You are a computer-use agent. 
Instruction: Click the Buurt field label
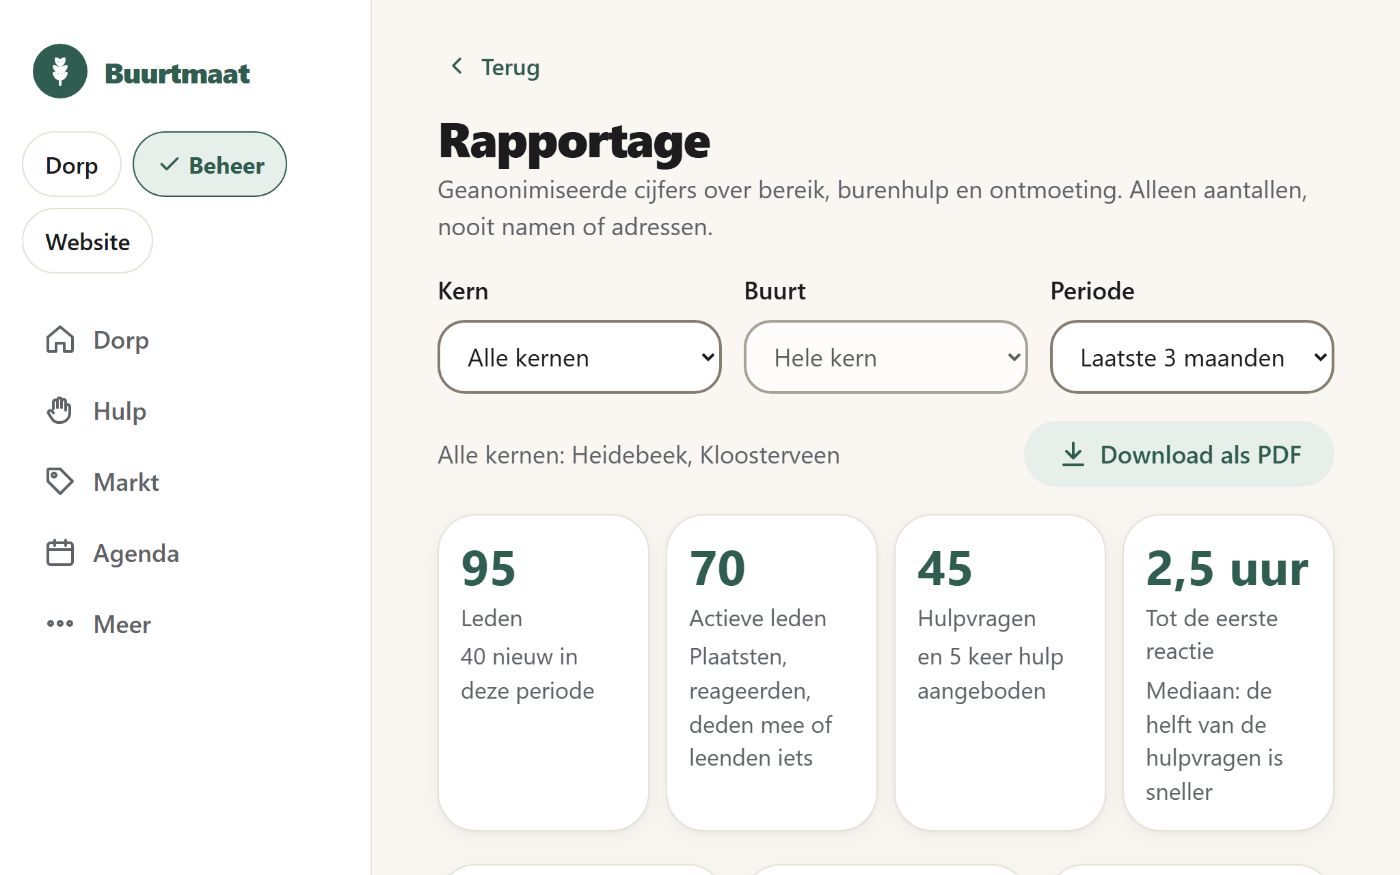[775, 291]
